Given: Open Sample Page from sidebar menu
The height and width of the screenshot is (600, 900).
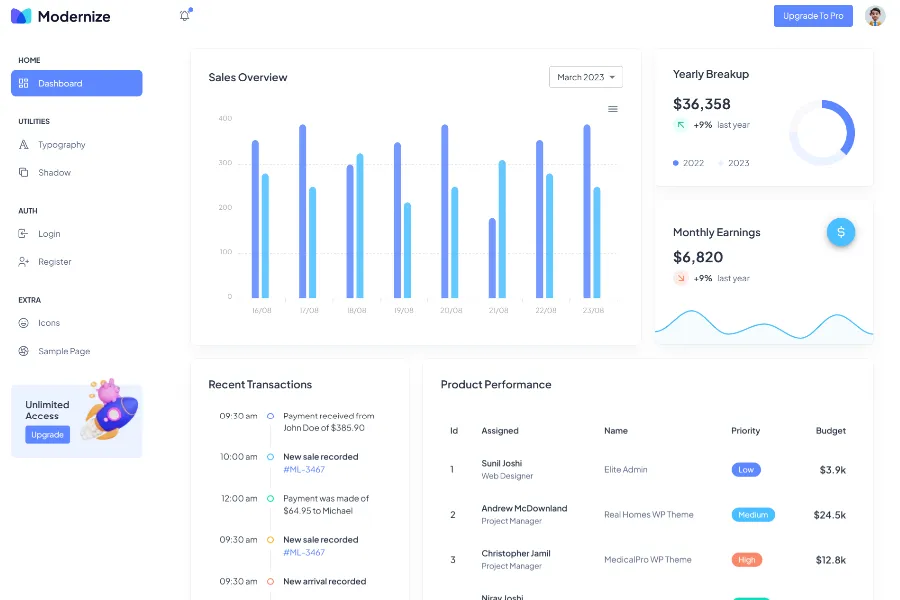Looking at the screenshot, I should 64,351.
